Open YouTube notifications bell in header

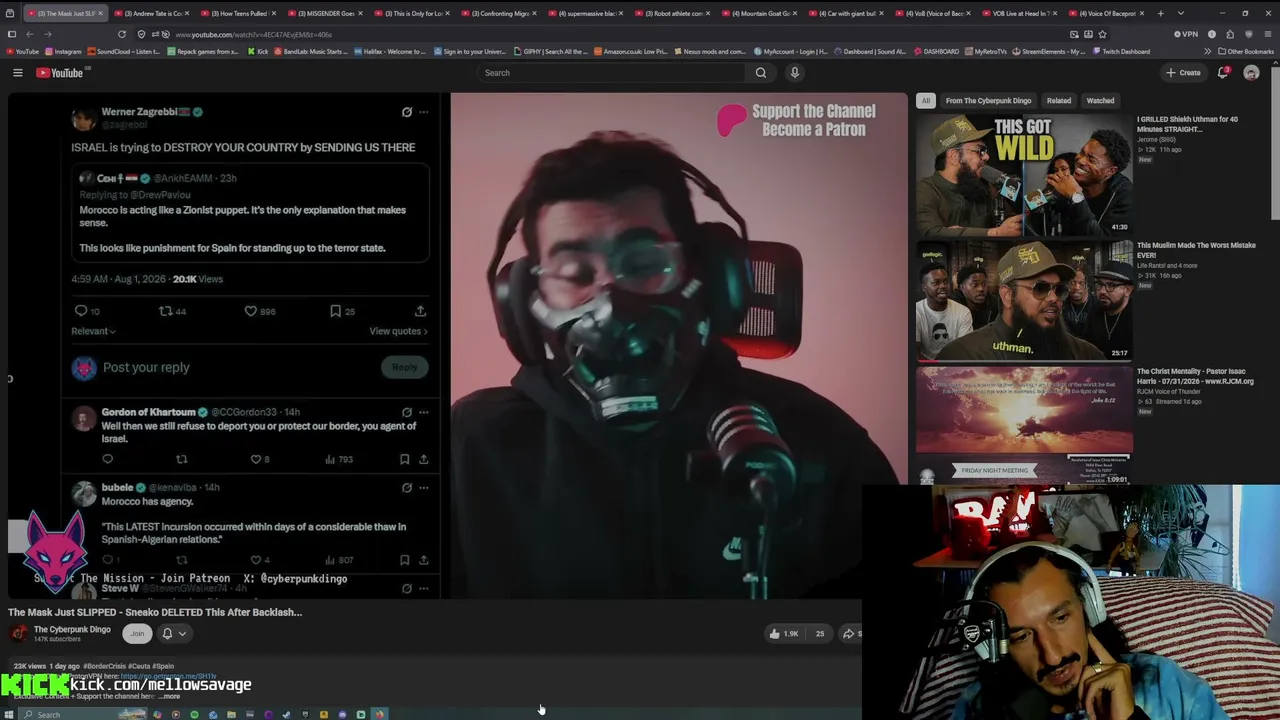[x=1223, y=73]
